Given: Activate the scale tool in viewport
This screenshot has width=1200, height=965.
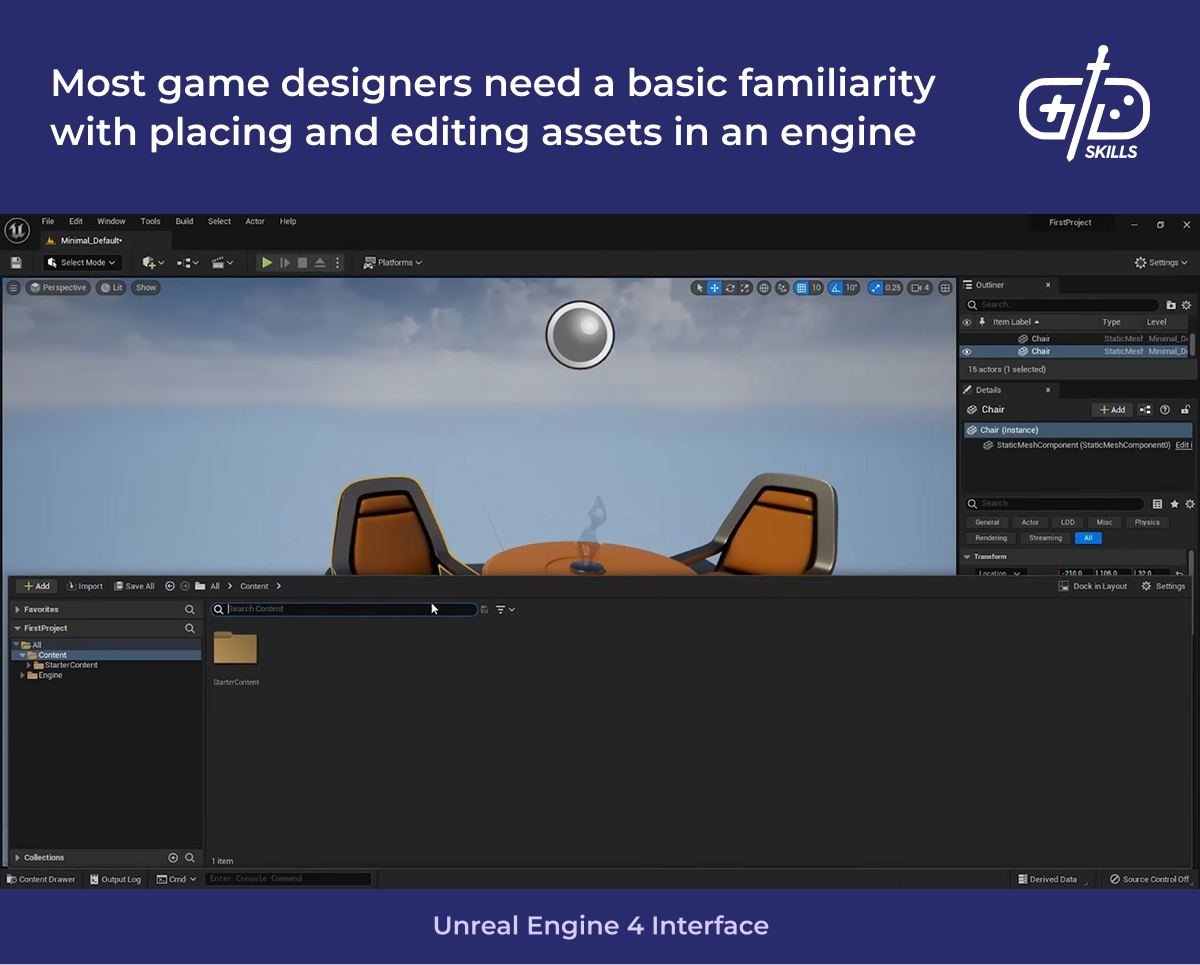Looking at the screenshot, I should [745, 288].
